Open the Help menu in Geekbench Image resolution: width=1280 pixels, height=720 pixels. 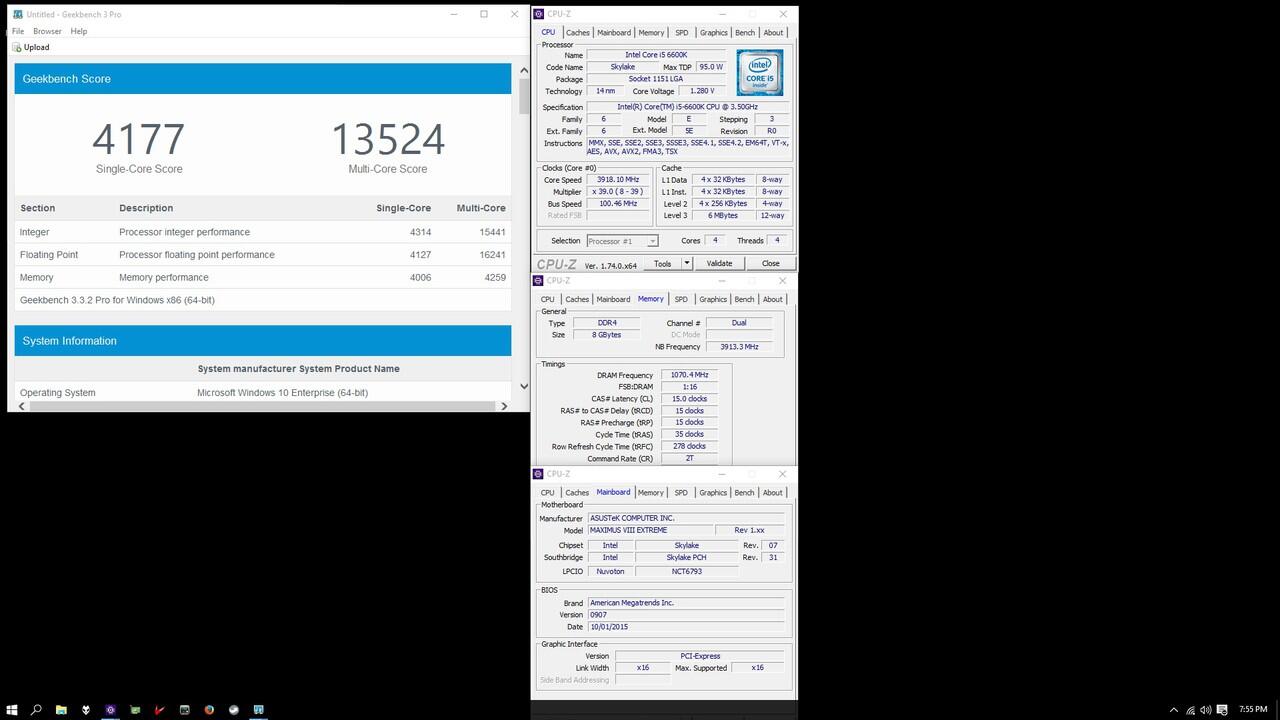pyautogui.click(x=79, y=31)
